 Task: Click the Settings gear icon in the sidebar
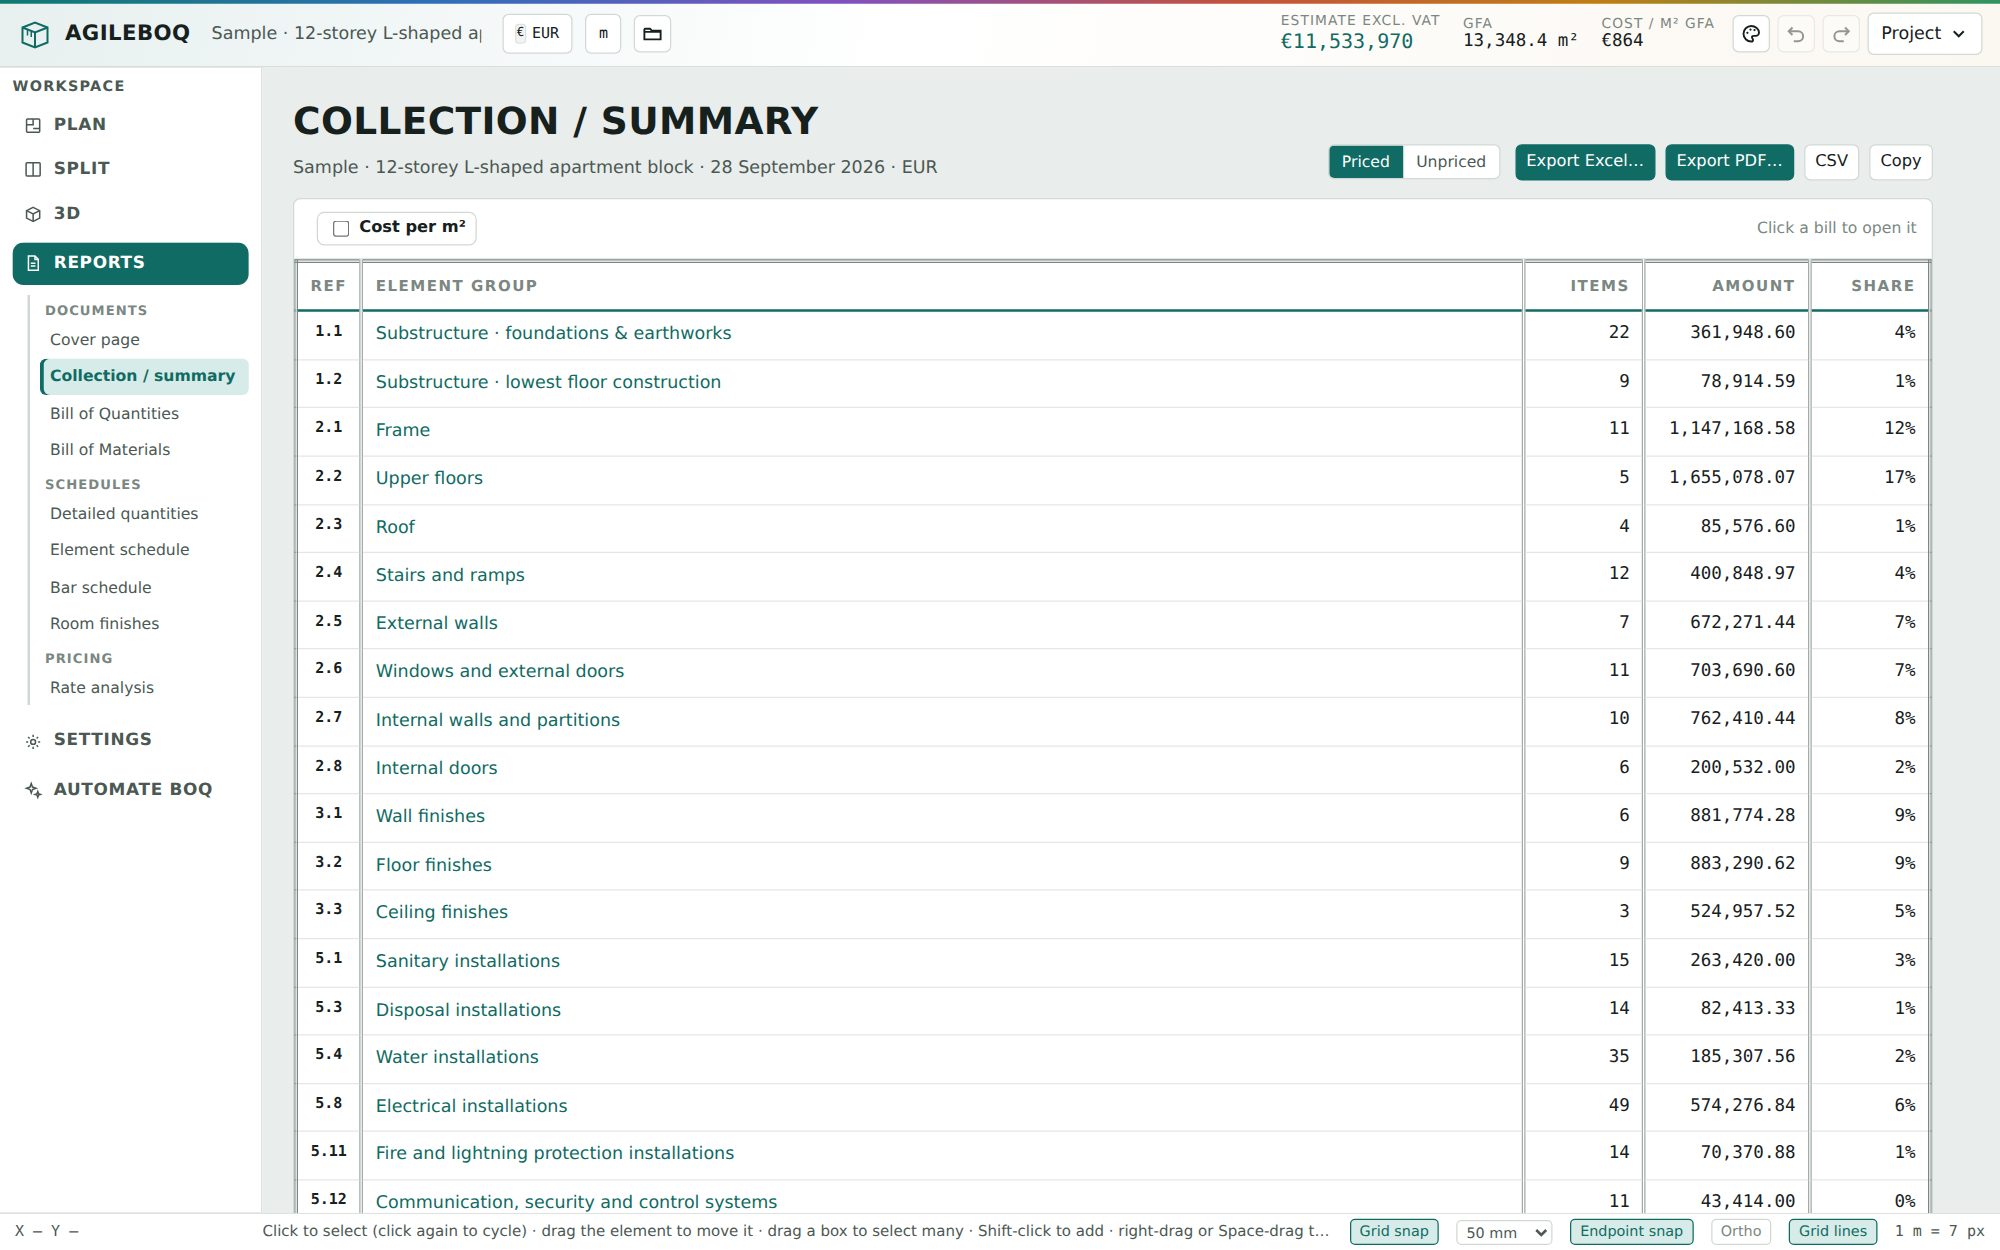(33, 741)
